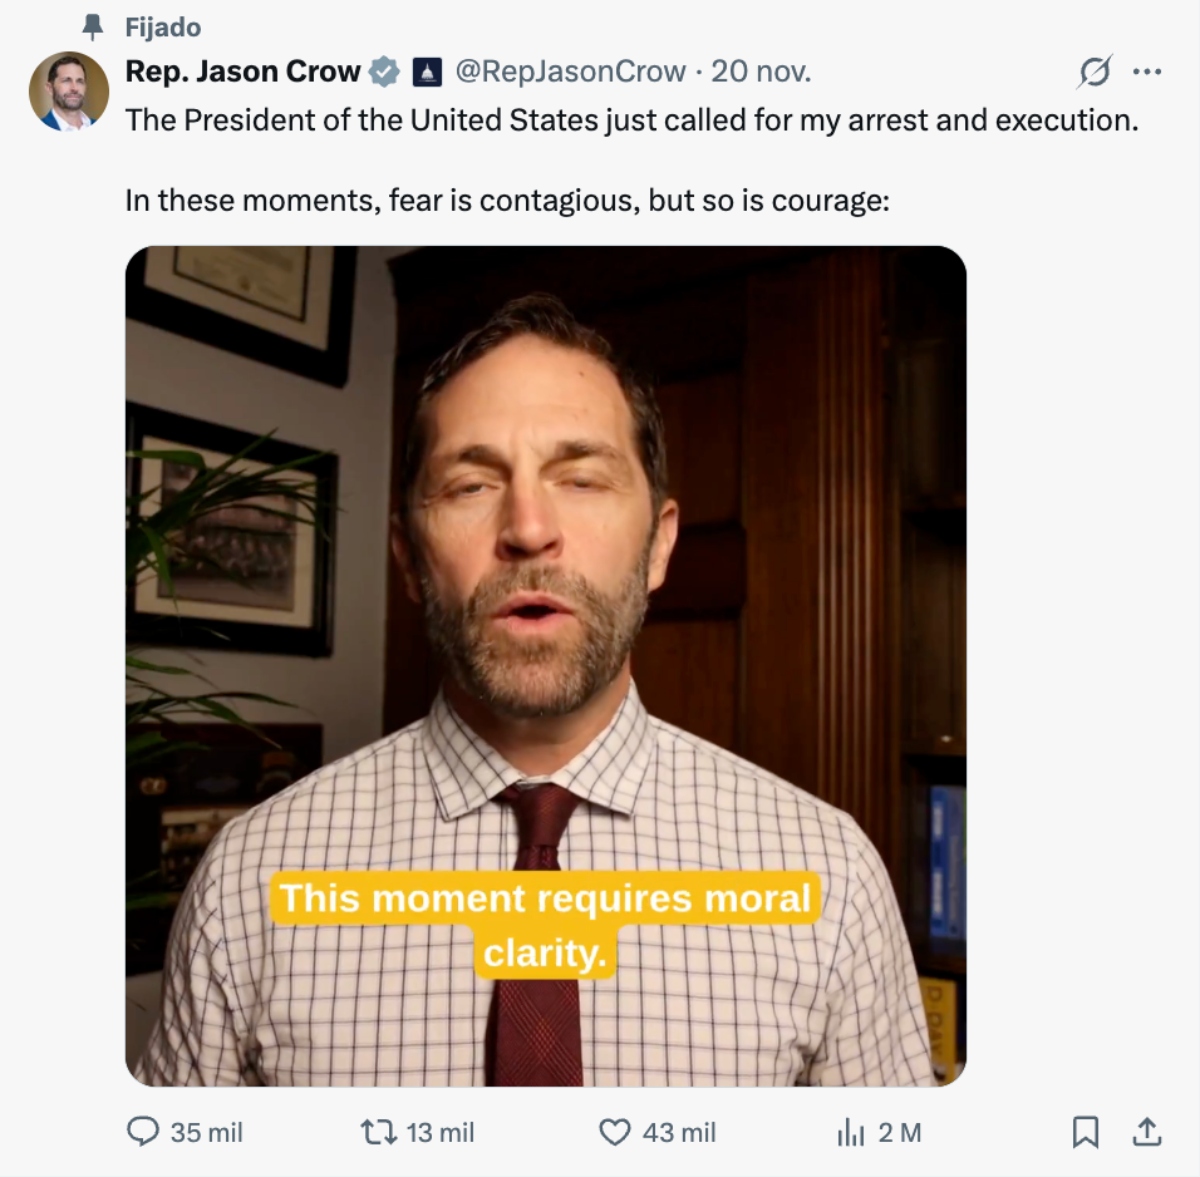
Task: Open the @RepJasonCrow handle link
Action: (x=570, y=72)
